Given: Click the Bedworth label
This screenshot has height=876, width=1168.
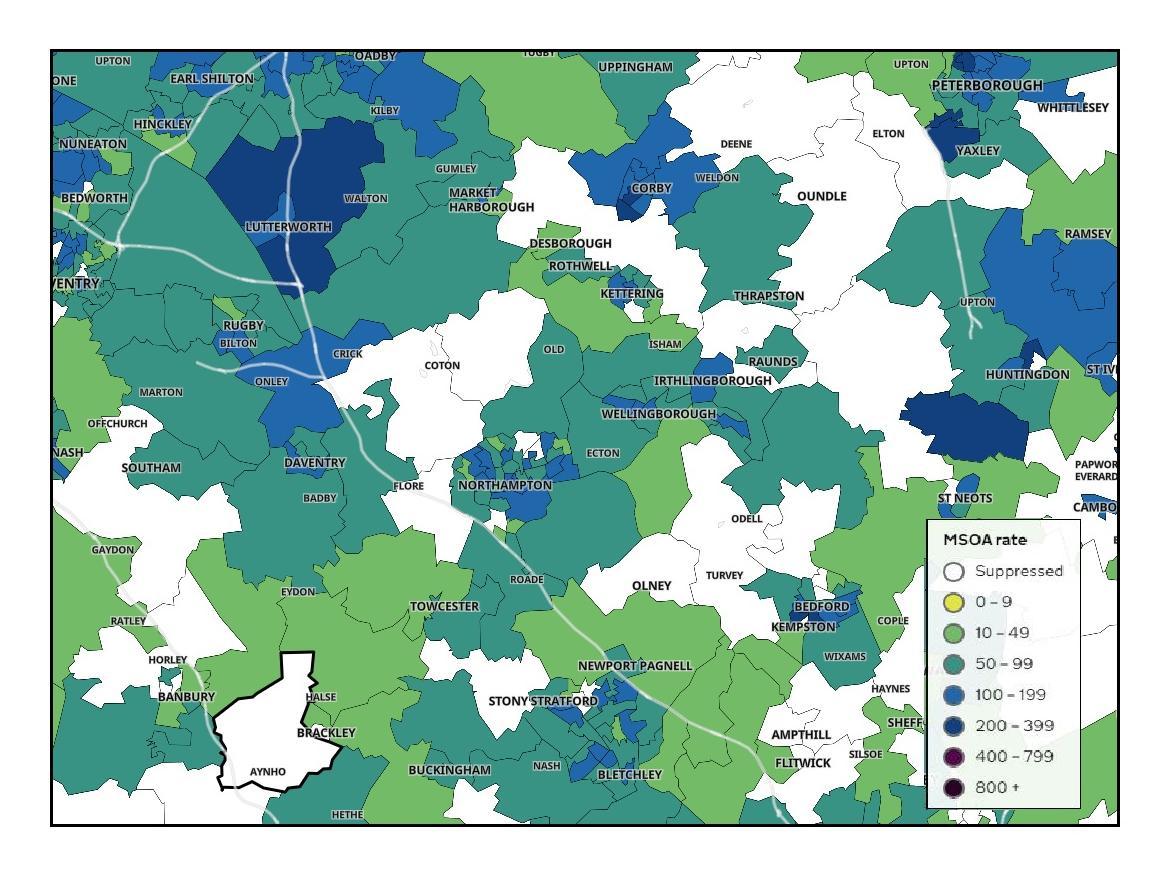Looking at the screenshot, I should pyautogui.click(x=94, y=198).
